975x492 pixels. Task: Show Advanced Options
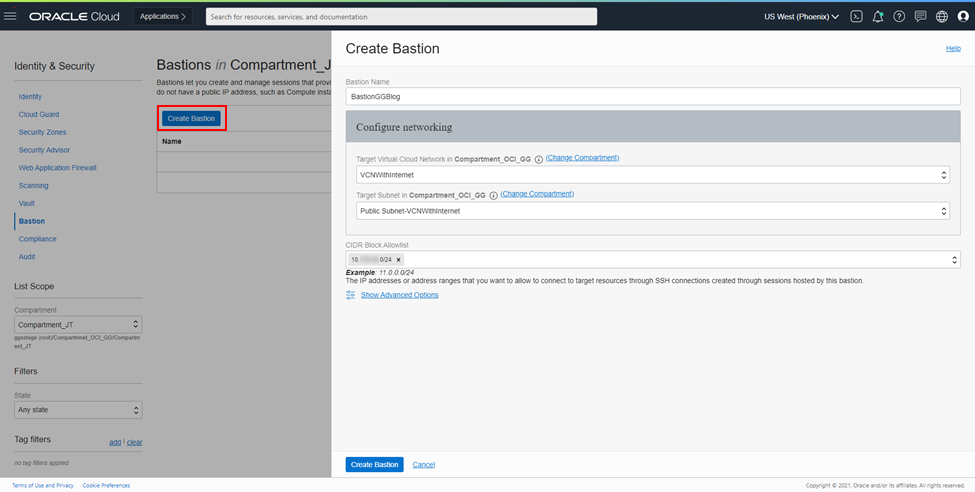400,295
